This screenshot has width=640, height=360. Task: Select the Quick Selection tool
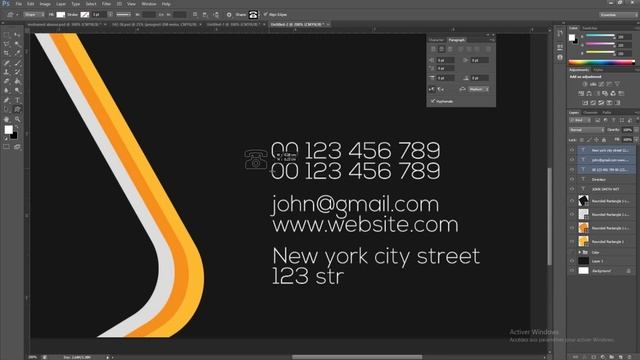[17, 44]
